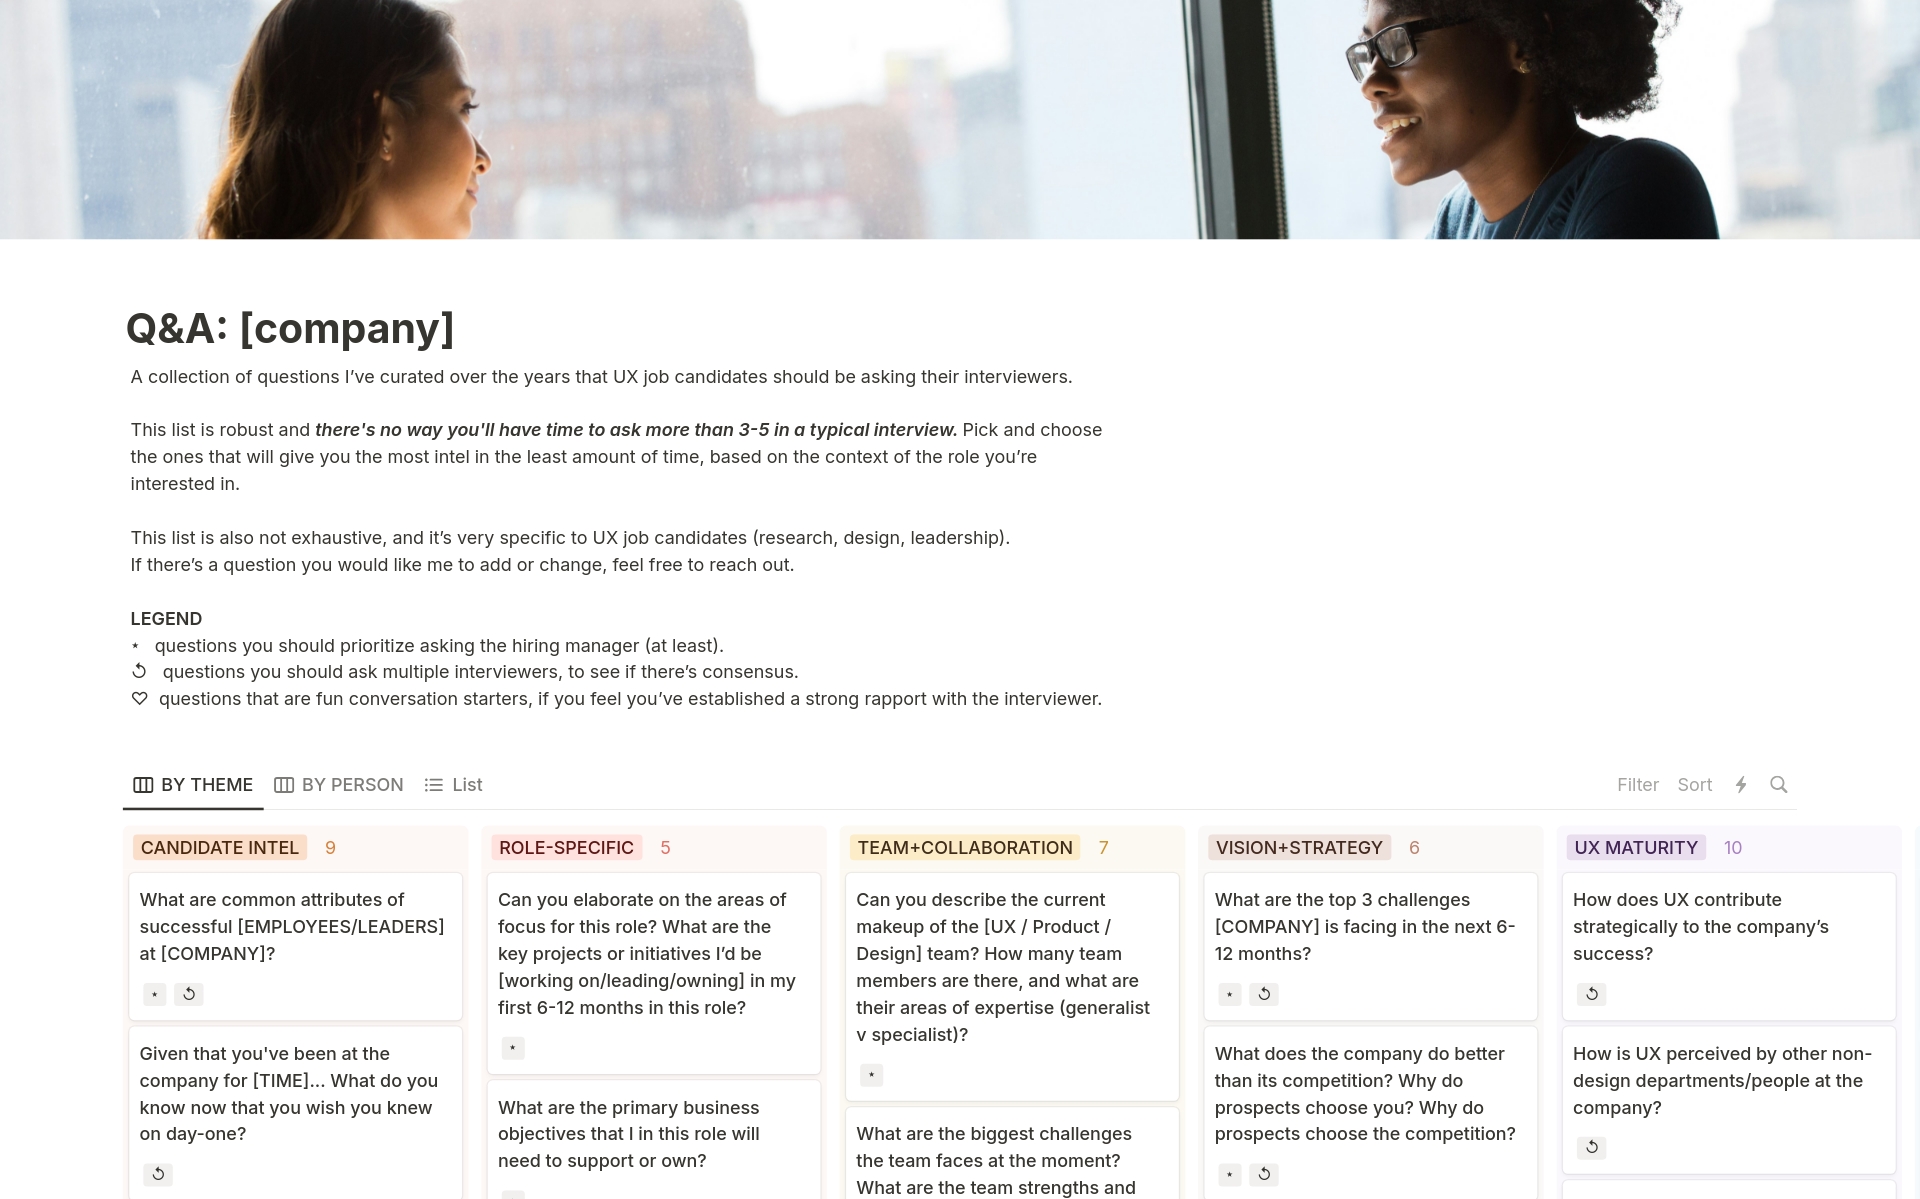This screenshot has height=1199, width=1920.
Task: Click the grid layout icon next to BY PERSON
Action: click(285, 785)
